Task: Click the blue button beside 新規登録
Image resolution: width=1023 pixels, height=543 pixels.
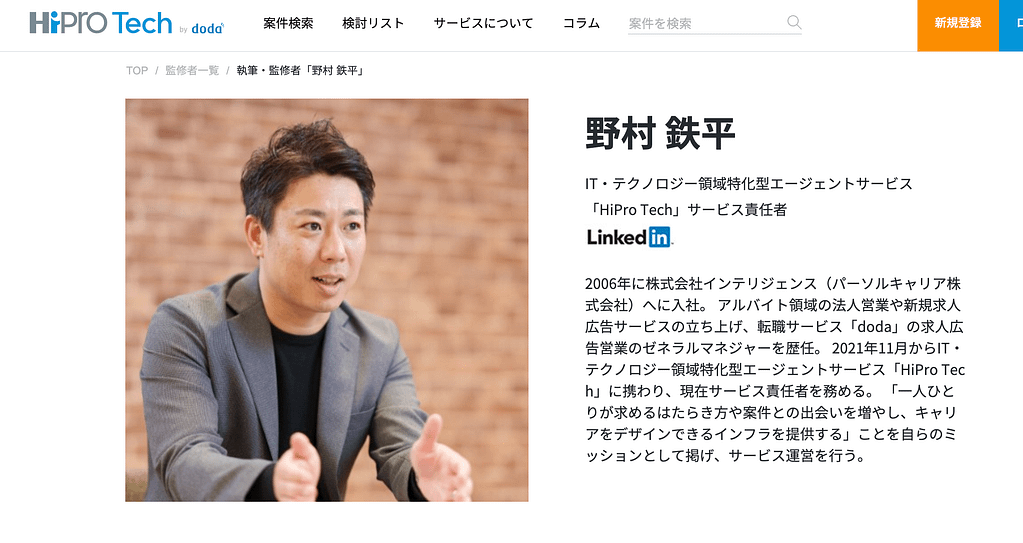Action: (1011, 25)
